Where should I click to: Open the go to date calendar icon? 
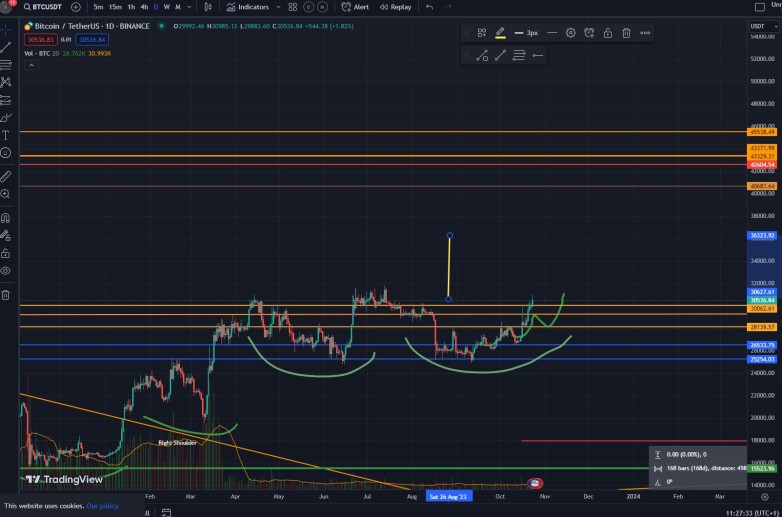pyautogui.click(x=166, y=513)
